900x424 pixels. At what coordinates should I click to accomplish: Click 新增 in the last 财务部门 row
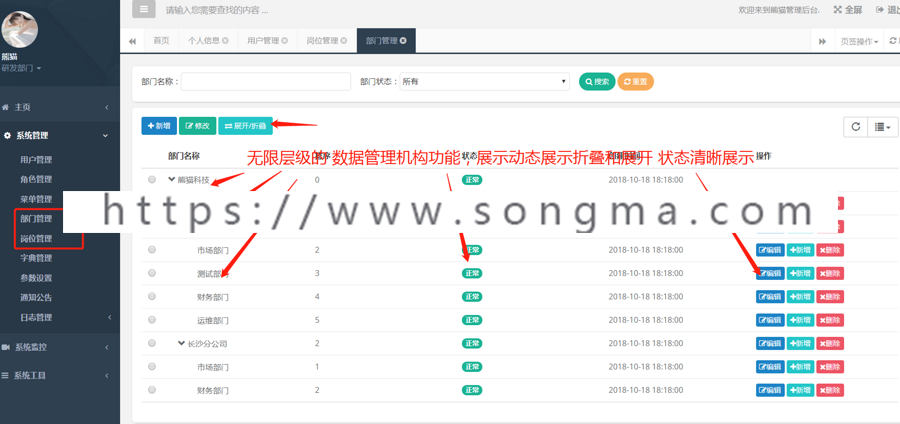click(x=800, y=390)
